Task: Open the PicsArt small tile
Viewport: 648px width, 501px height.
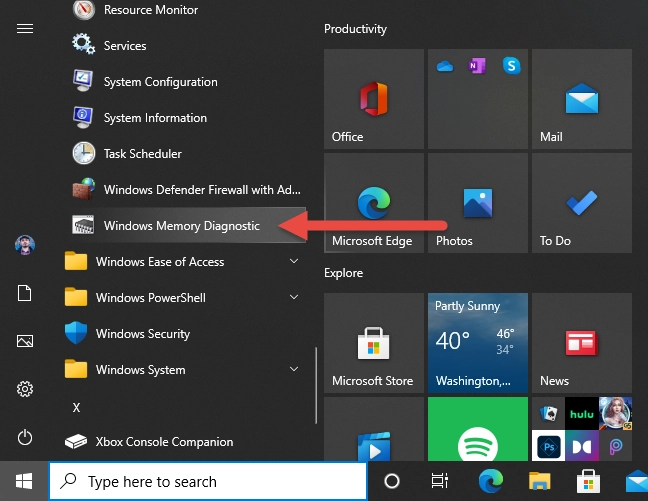Action: (615, 446)
